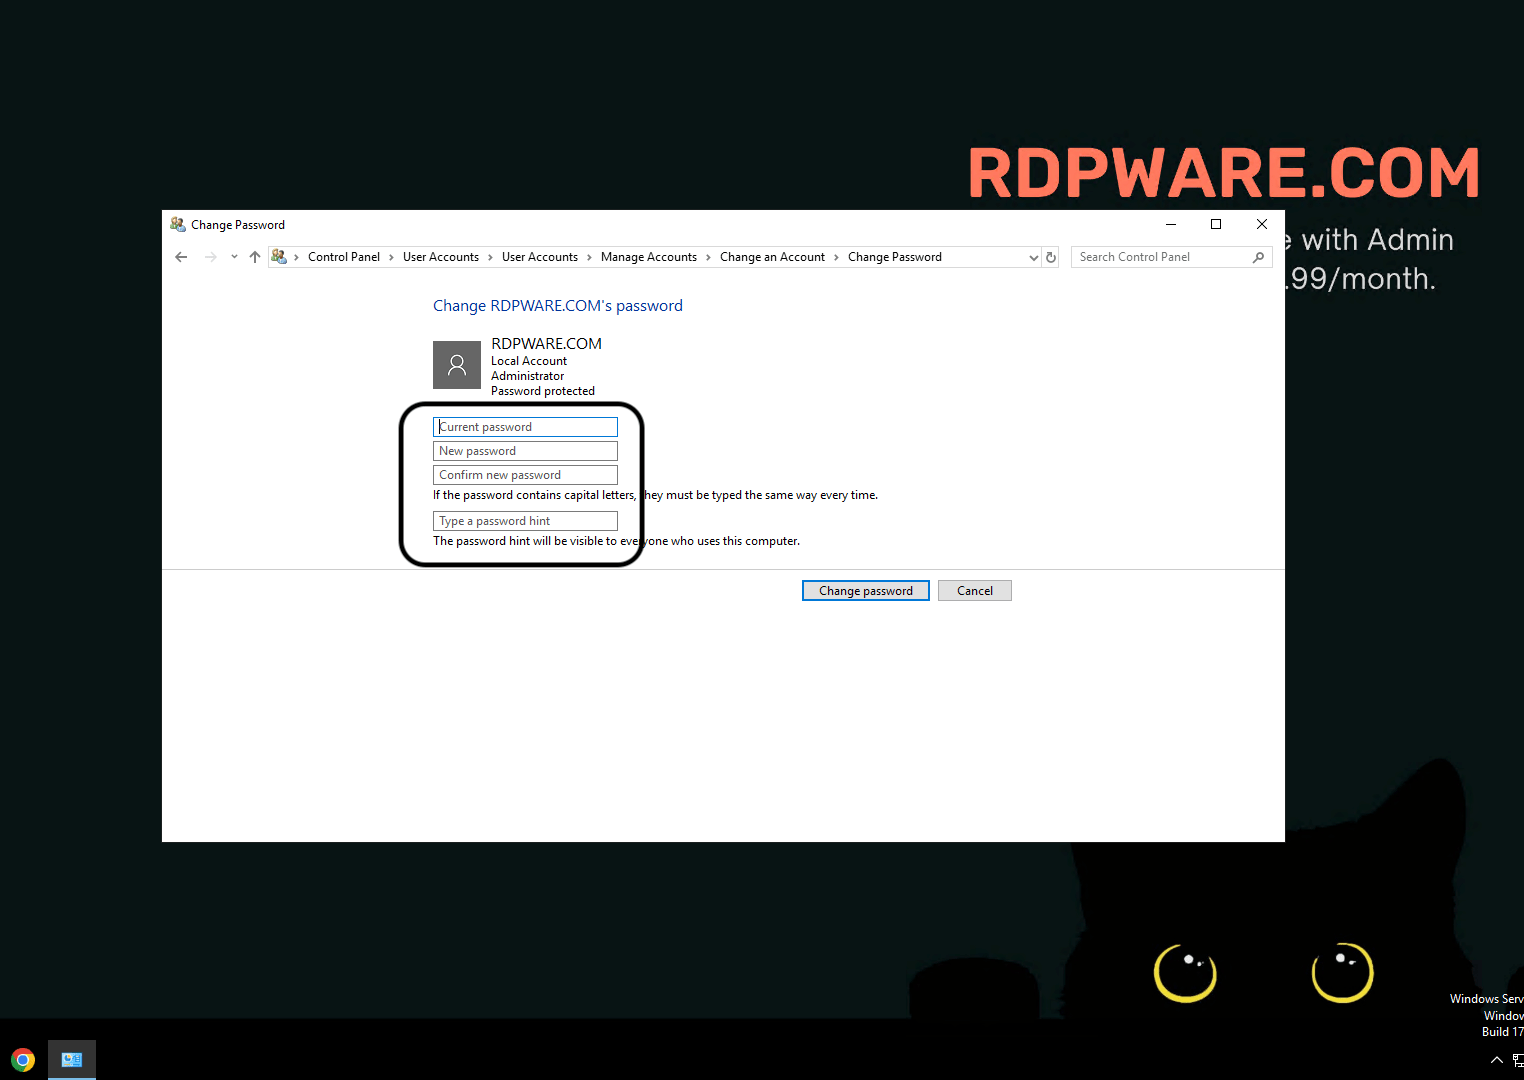Minimize the Change Password window
The height and width of the screenshot is (1080, 1524).
click(1170, 224)
